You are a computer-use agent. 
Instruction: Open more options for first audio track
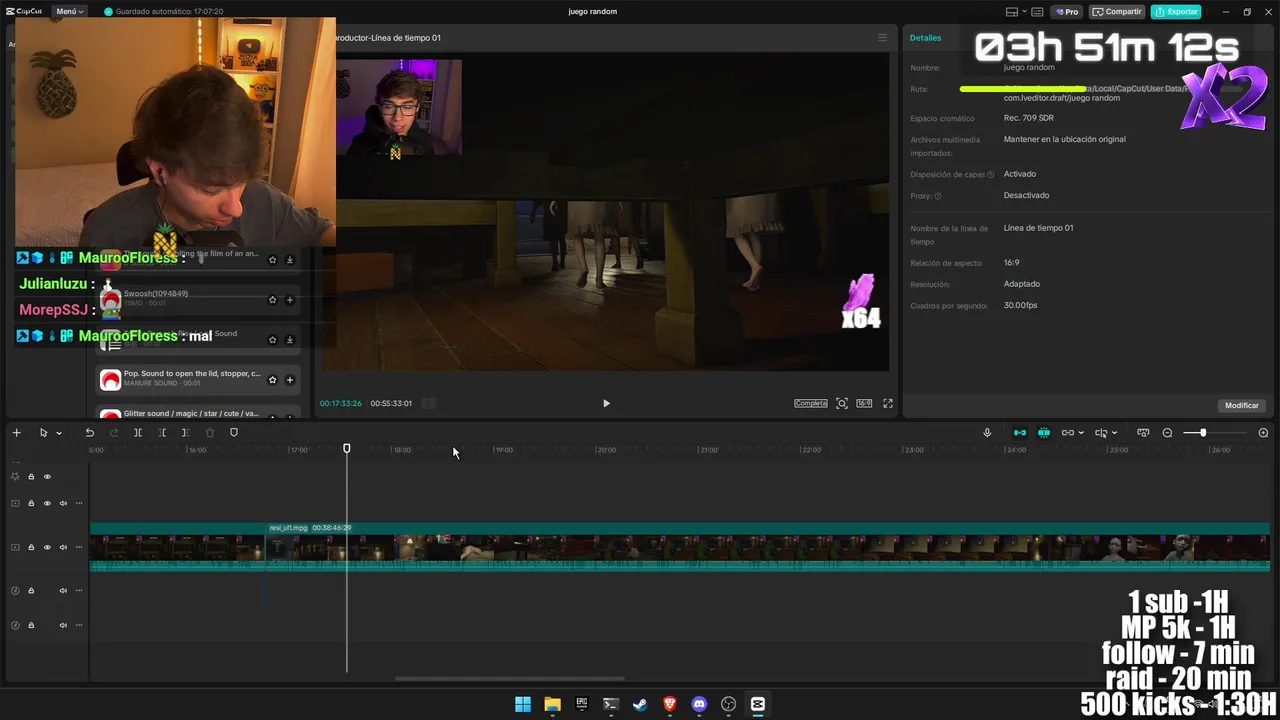click(79, 591)
